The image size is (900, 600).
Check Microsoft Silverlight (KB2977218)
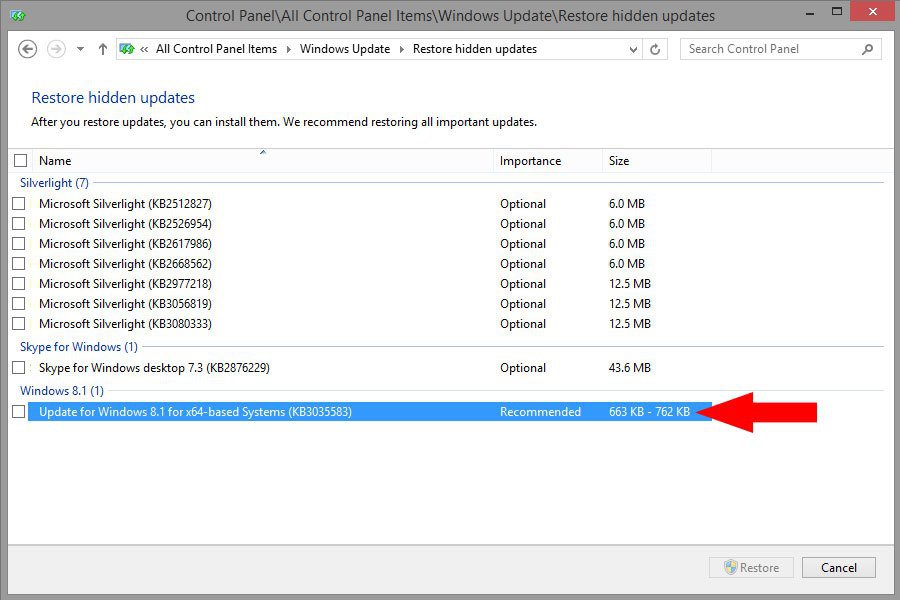(19, 284)
